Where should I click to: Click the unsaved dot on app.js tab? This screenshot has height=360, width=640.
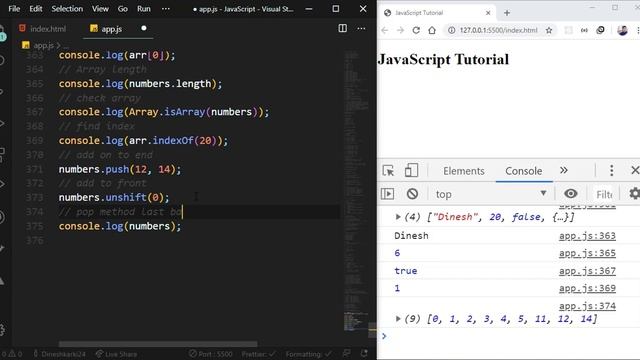pos(144,28)
